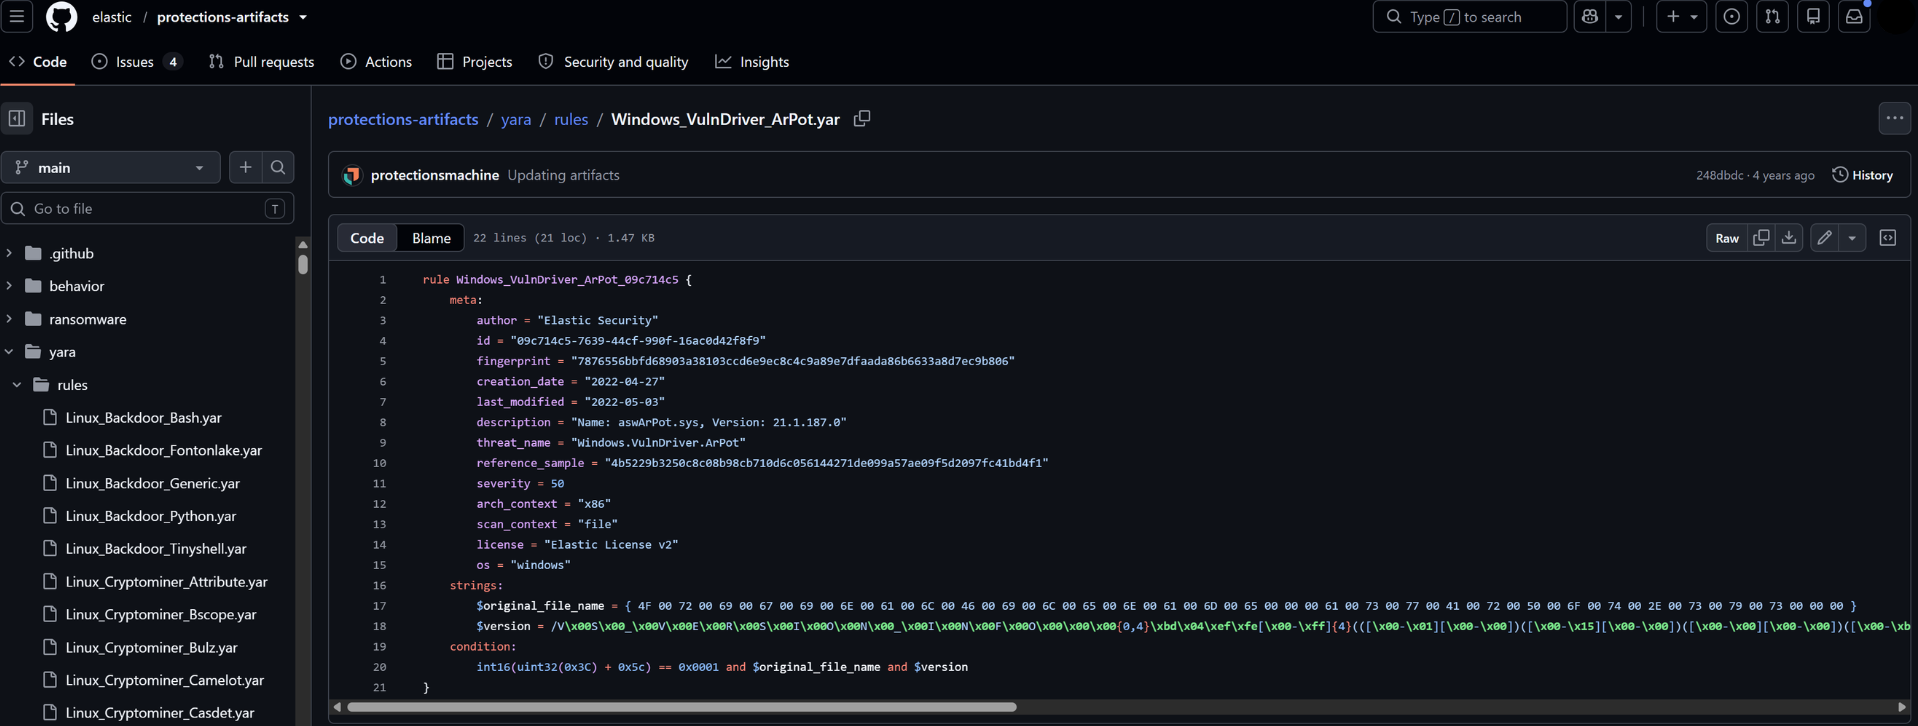The height and width of the screenshot is (726, 1918).
Task: Open Linux_Backdoor_Tinyshell.yar file
Action: point(155,549)
